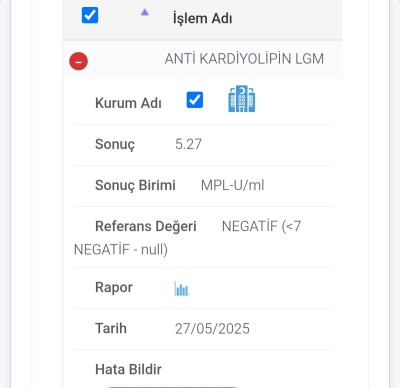Click the Sonuç Birimi label

[x=135, y=186]
